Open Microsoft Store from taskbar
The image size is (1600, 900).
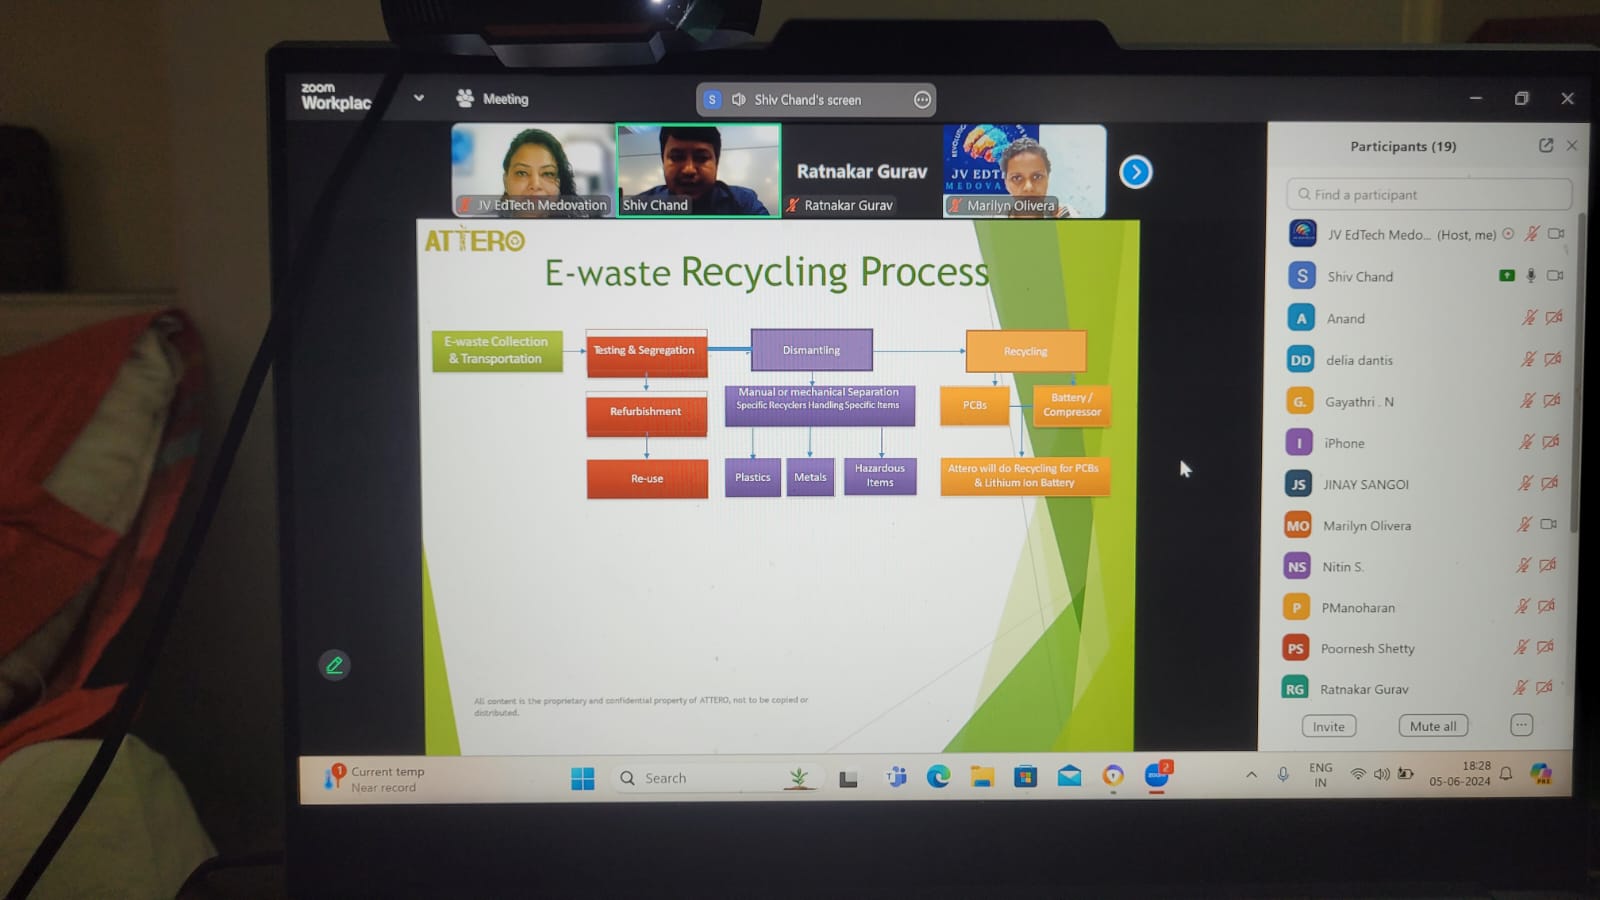[1025, 777]
